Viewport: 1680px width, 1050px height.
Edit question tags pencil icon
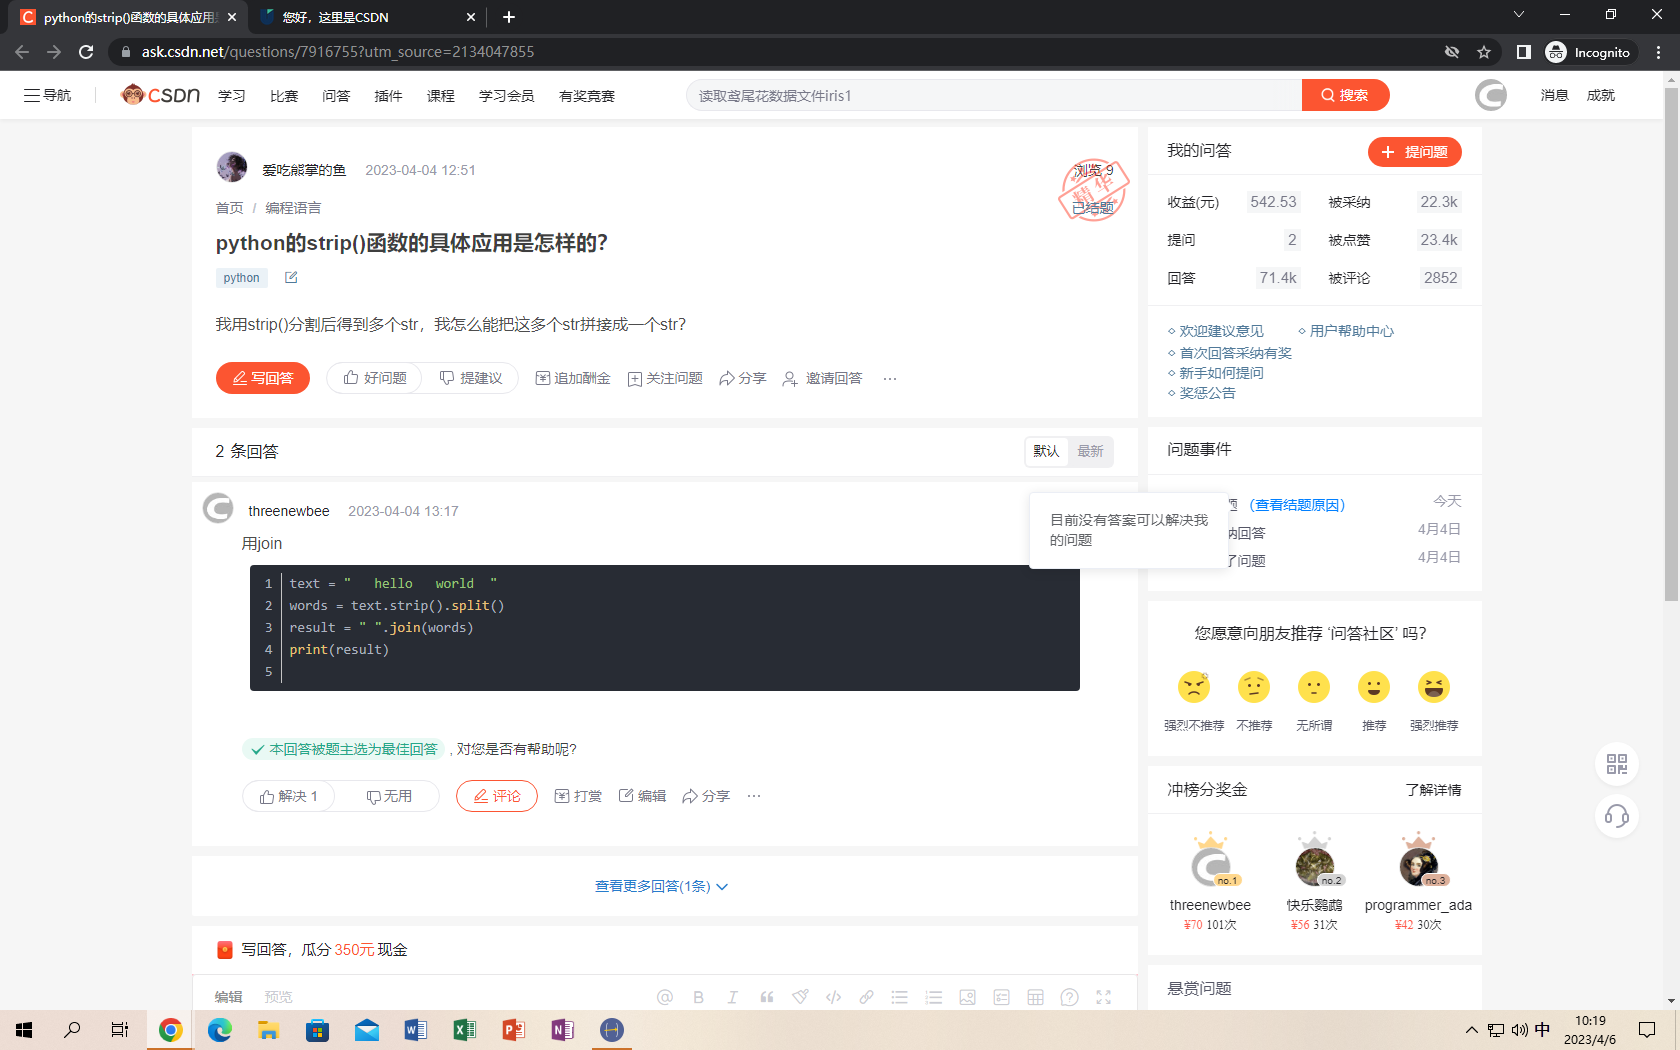pos(291,277)
